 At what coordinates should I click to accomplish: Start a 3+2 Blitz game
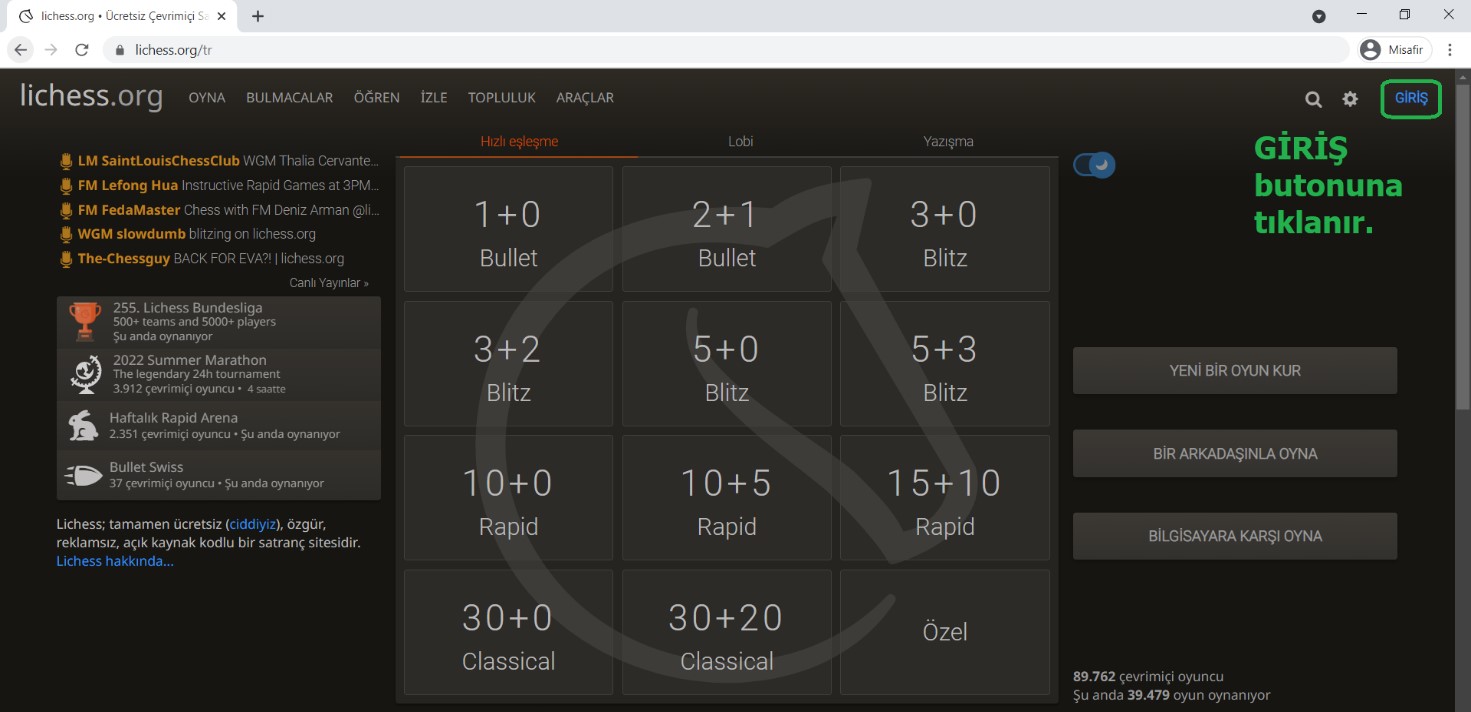point(509,364)
